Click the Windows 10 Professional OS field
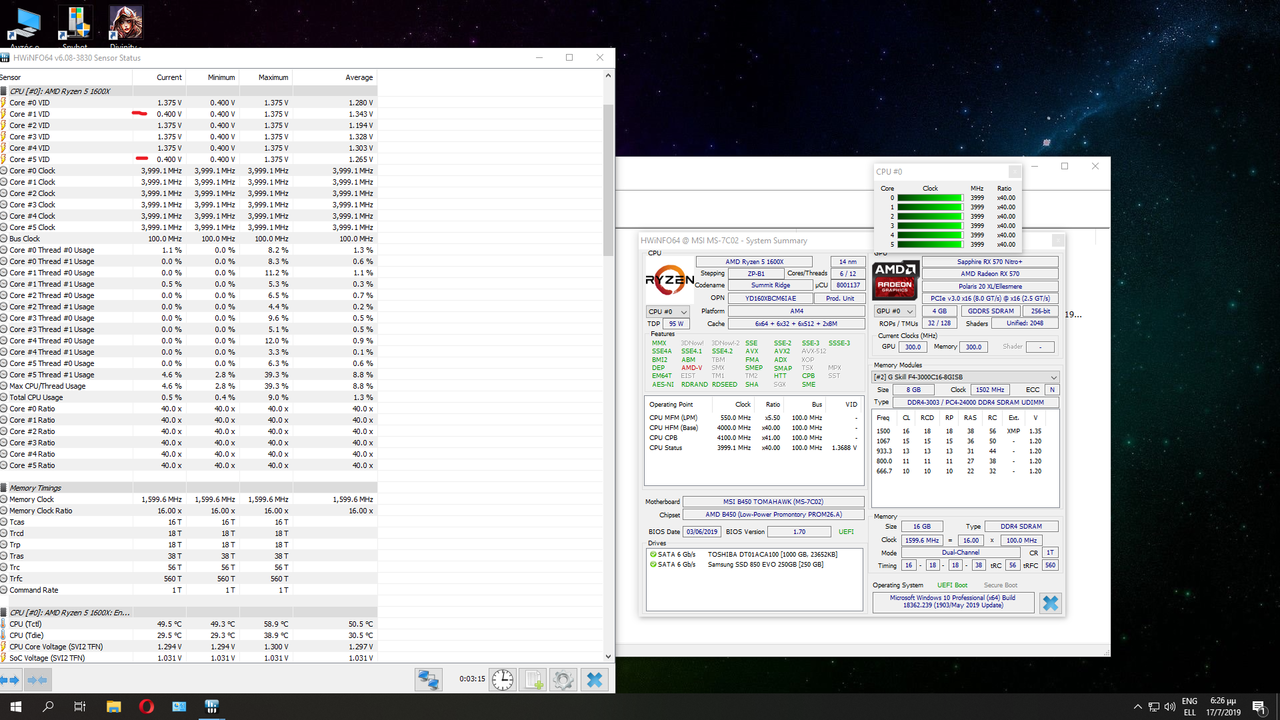This screenshot has width=1280, height=720. coord(953,602)
